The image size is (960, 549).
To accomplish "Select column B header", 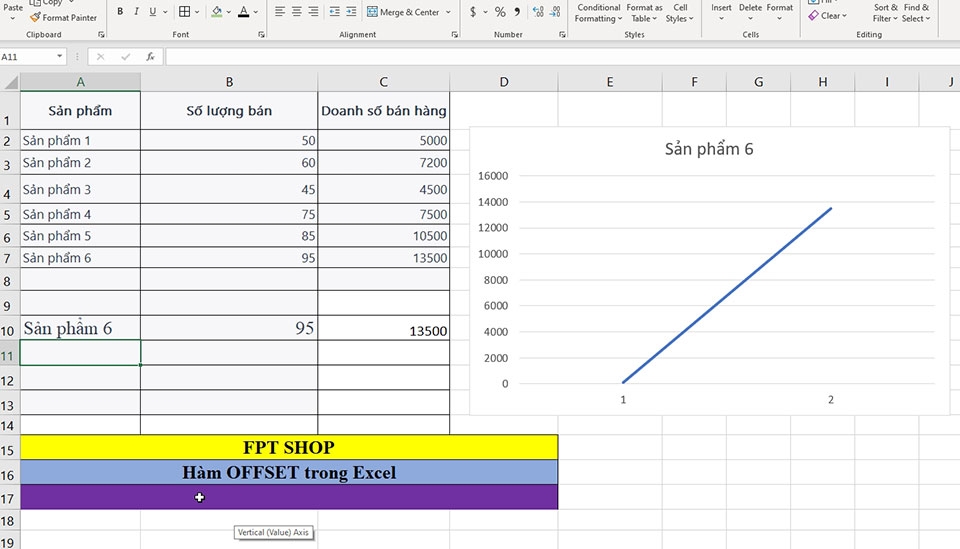I will pyautogui.click(x=229, y=82).
